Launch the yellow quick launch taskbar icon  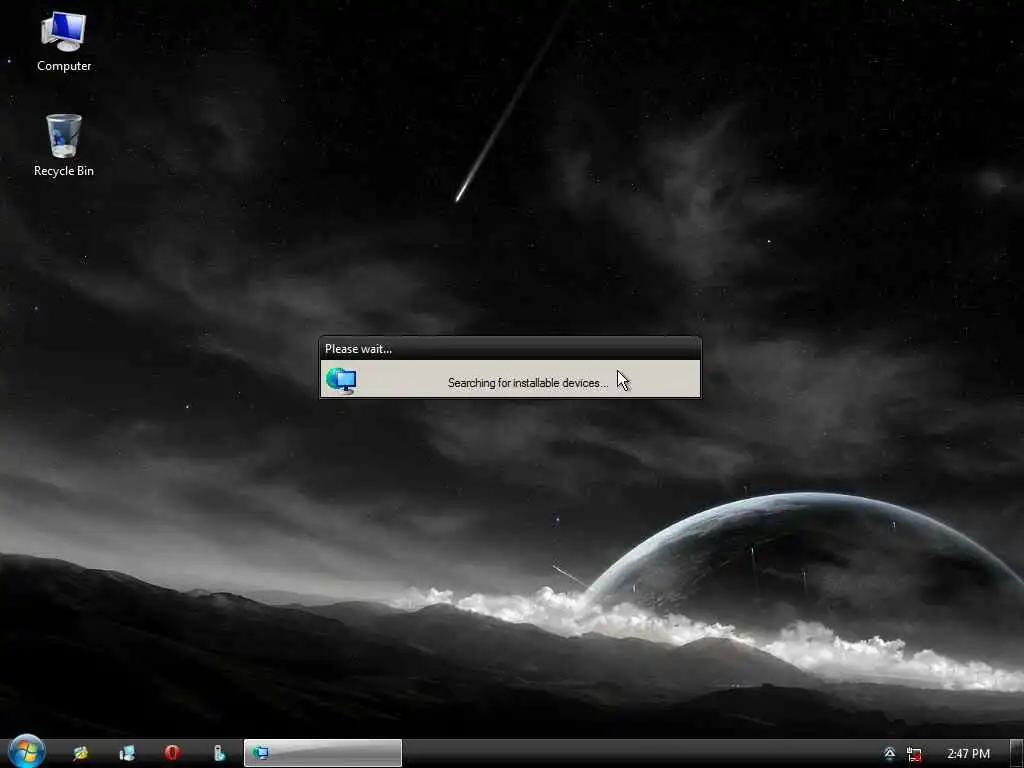[81, 753]
